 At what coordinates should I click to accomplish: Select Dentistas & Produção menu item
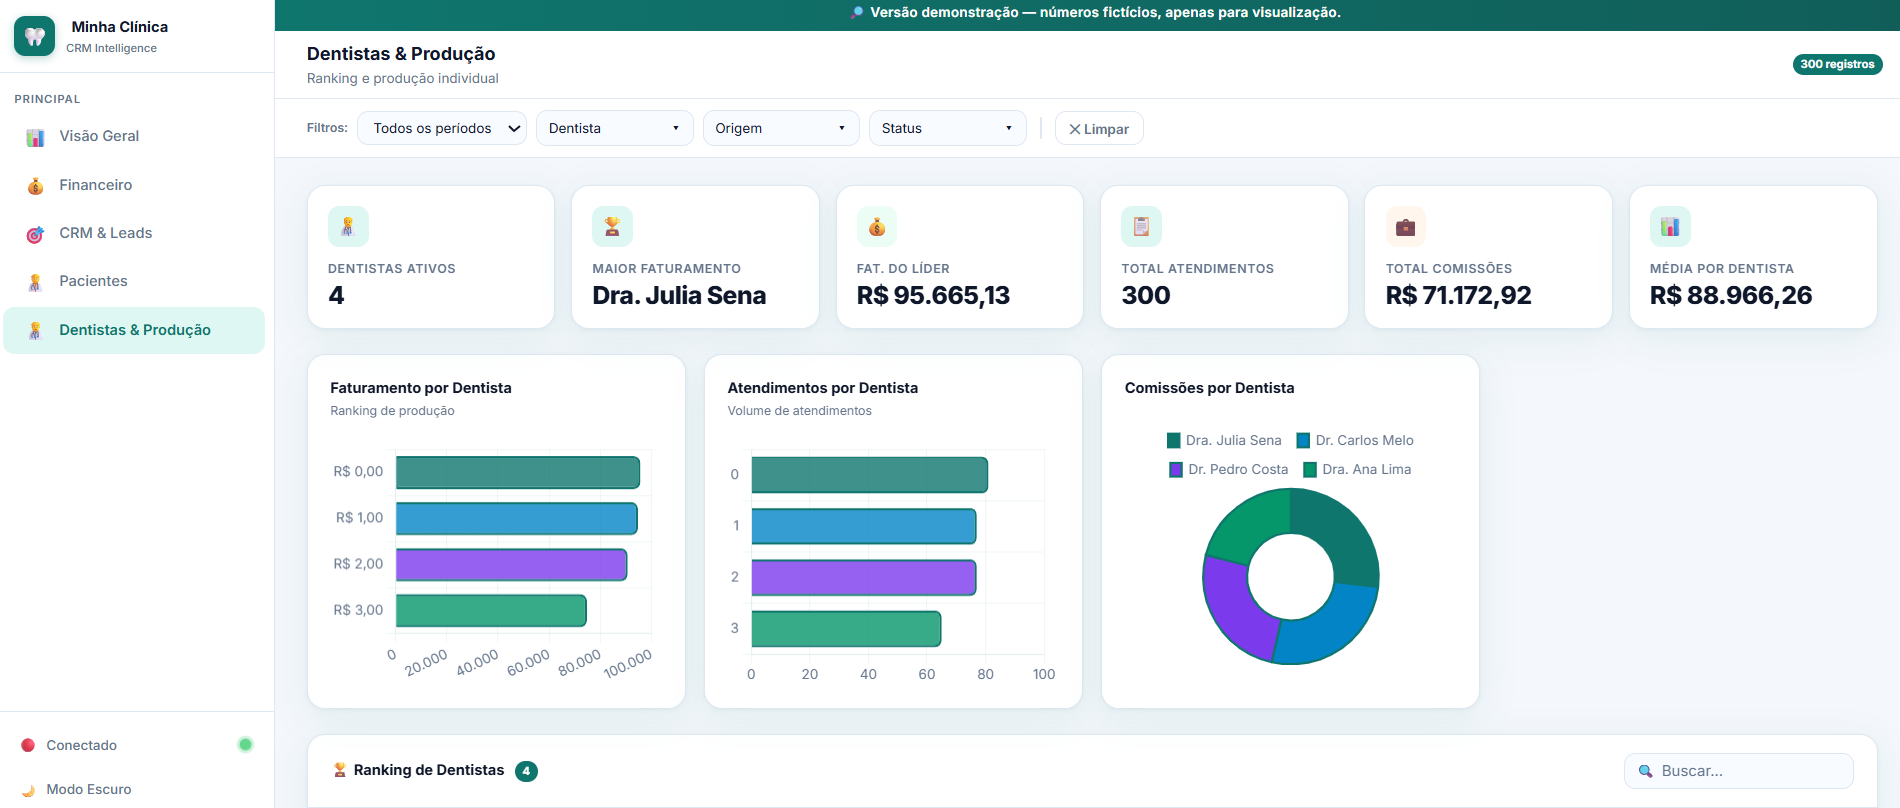(x=134, y=330)
